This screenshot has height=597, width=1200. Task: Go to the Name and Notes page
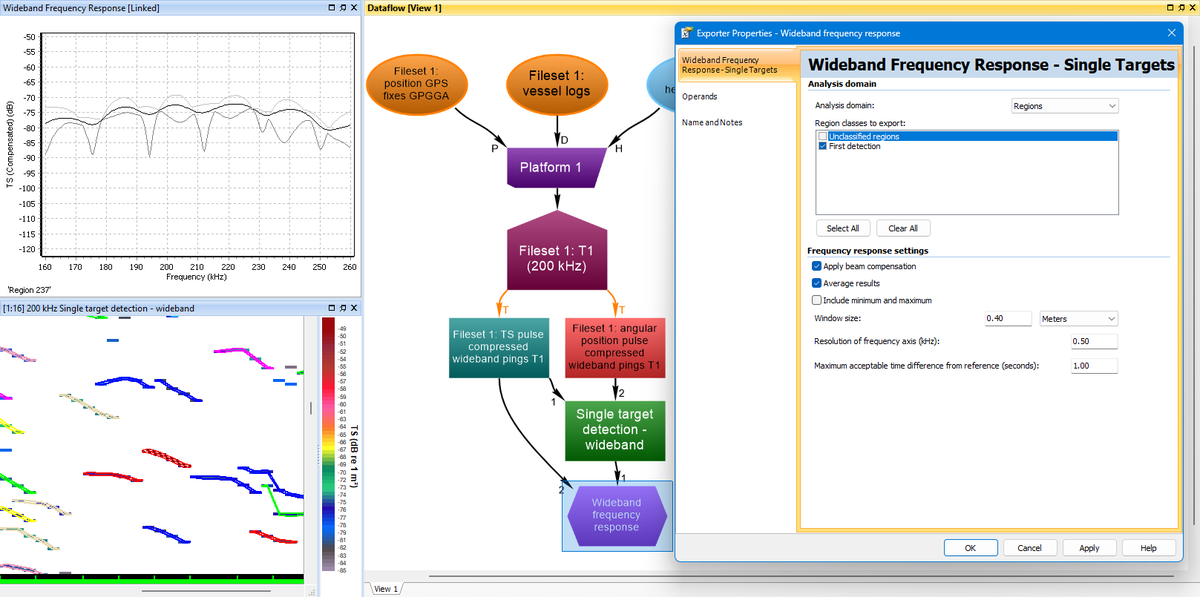711,122
